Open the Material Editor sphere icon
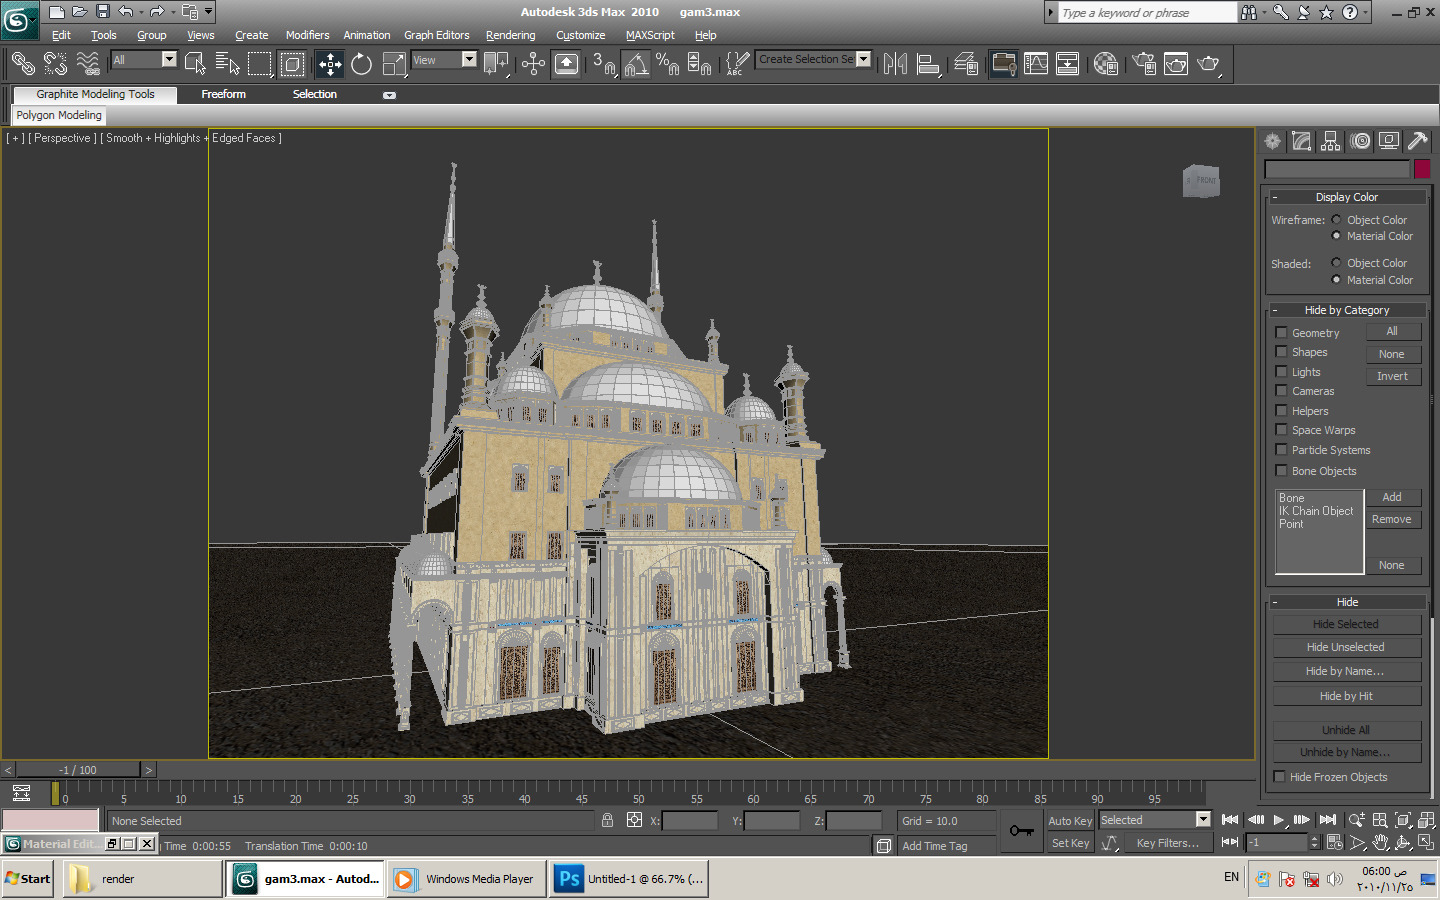 click(x=1105, y=65)
